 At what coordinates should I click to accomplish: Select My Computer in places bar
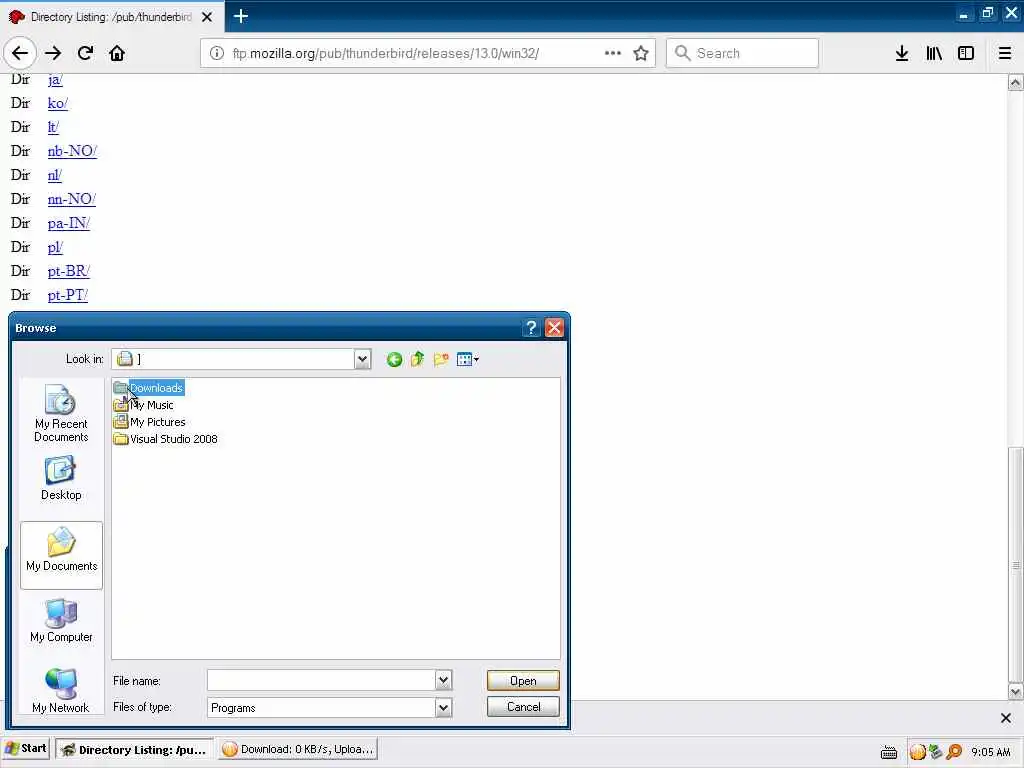61,621
